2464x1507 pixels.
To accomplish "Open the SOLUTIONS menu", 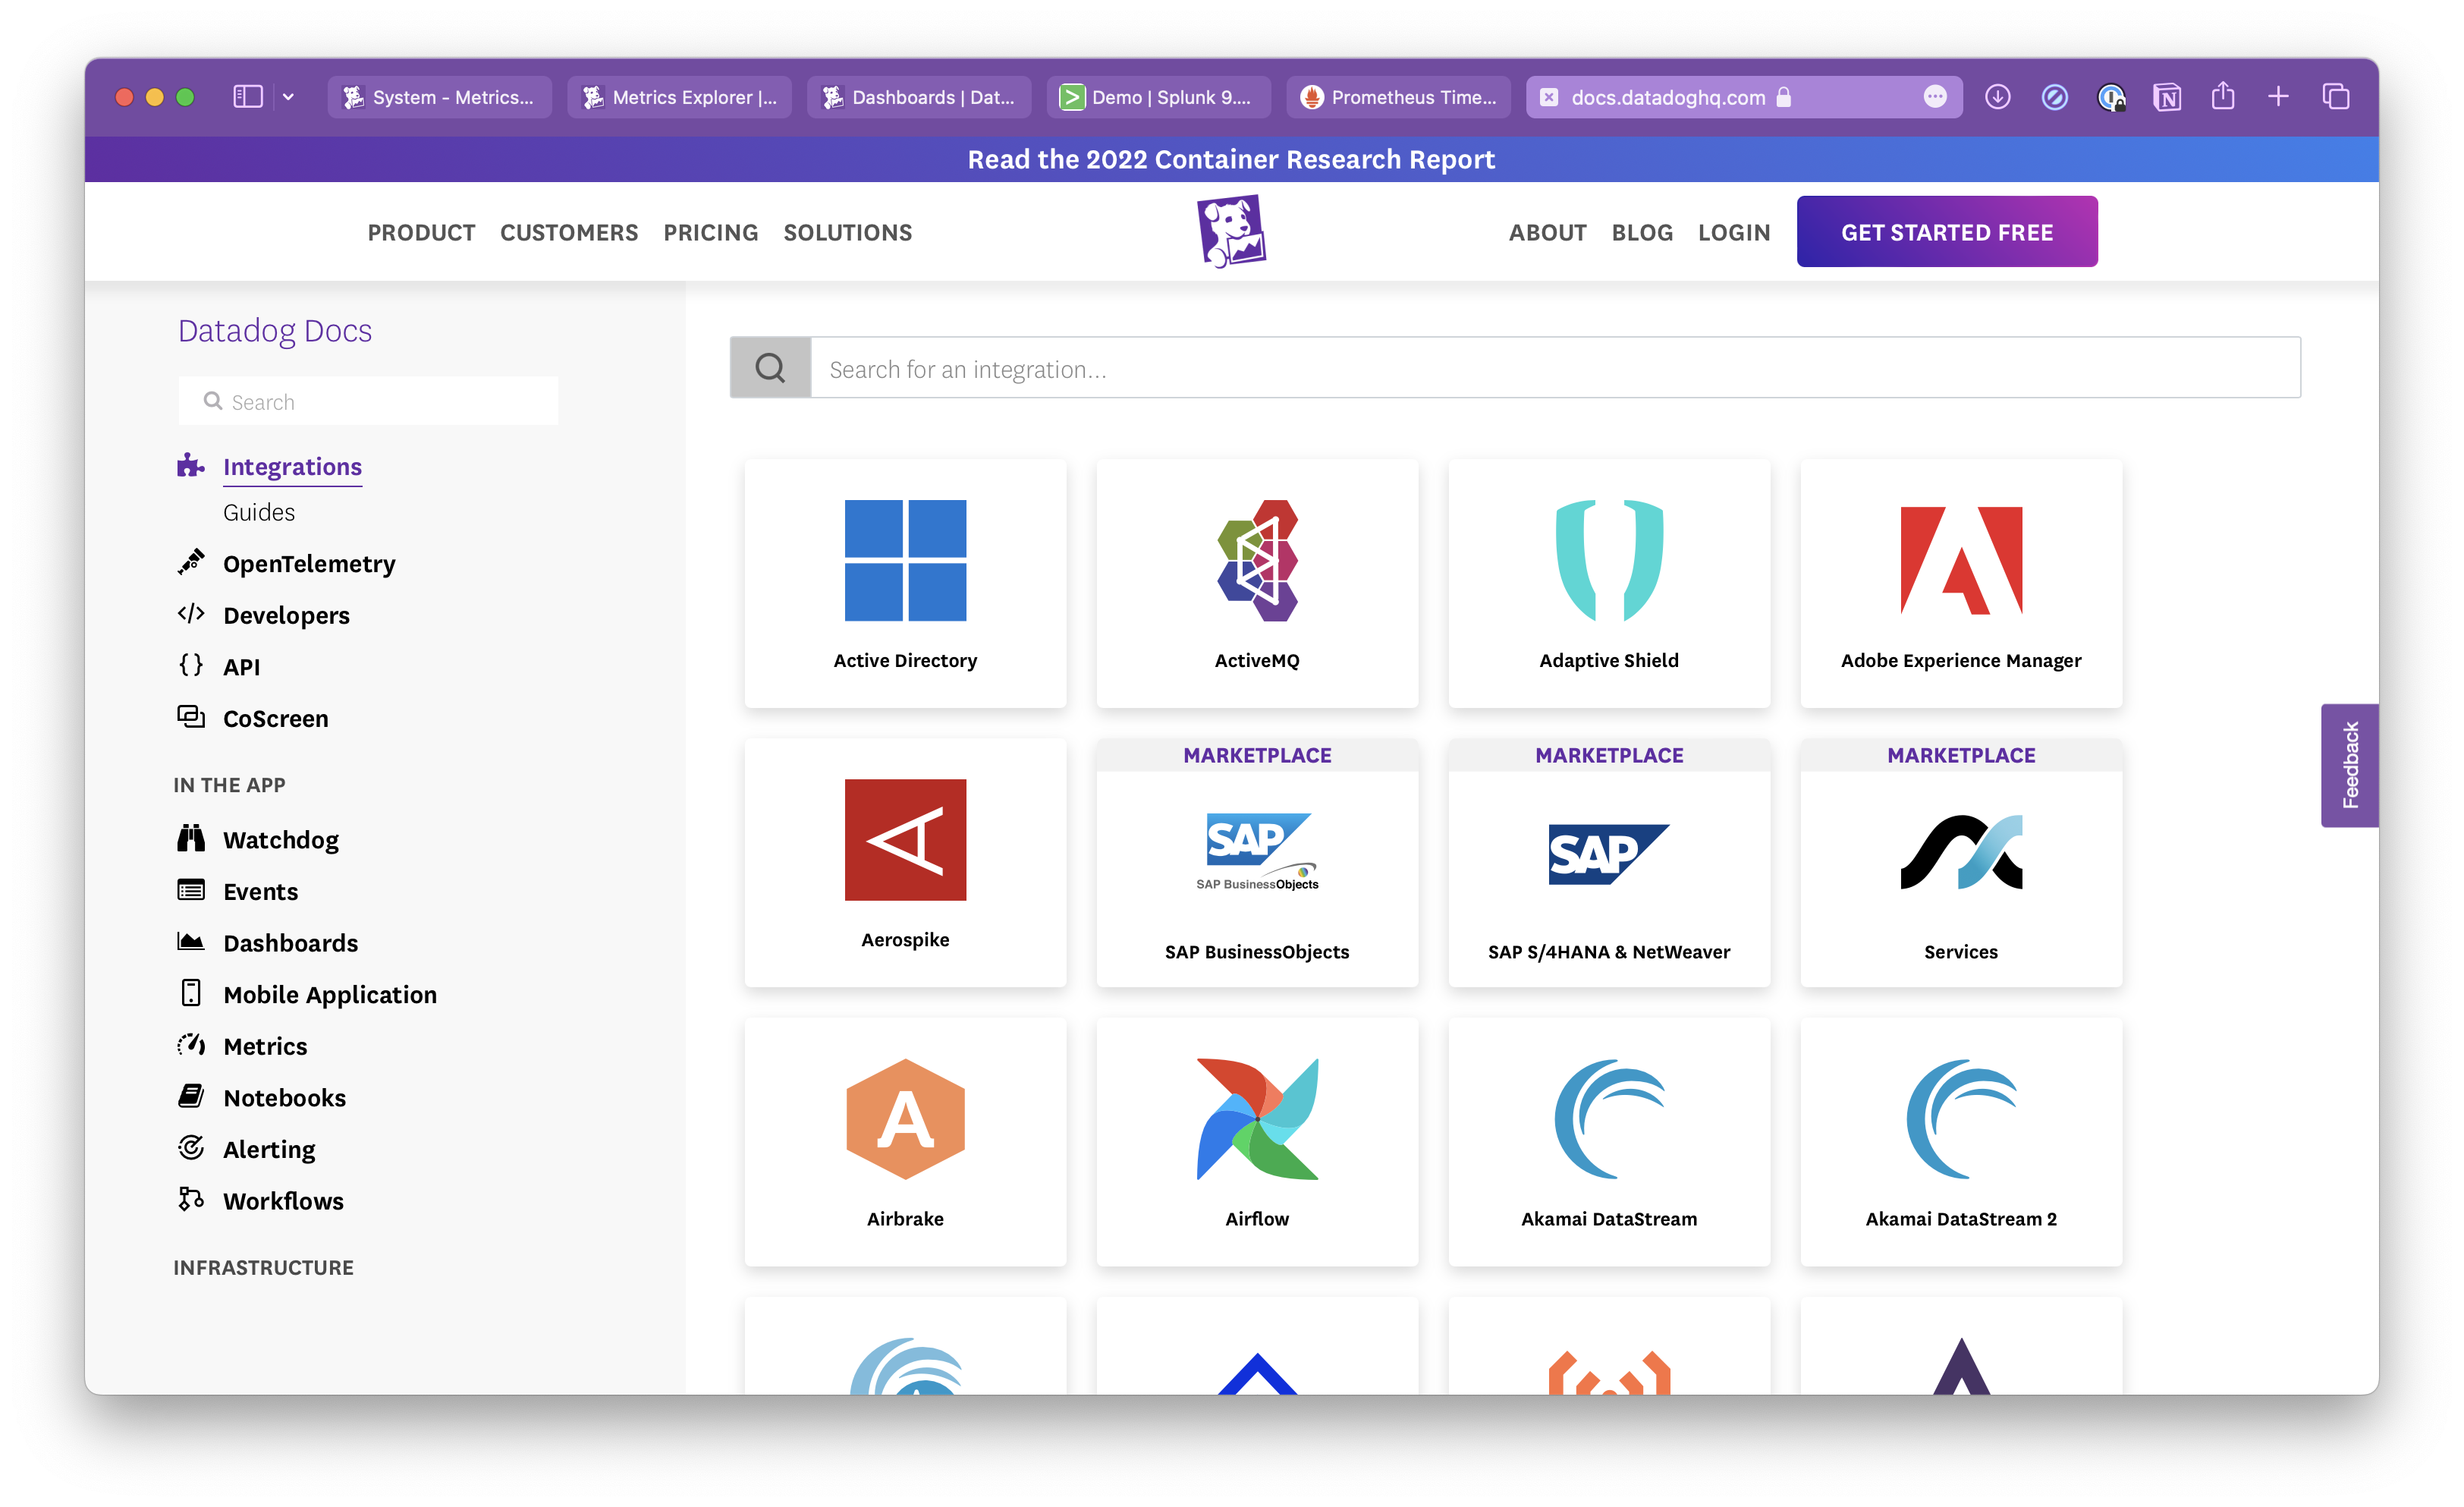I will pos(848,232).
